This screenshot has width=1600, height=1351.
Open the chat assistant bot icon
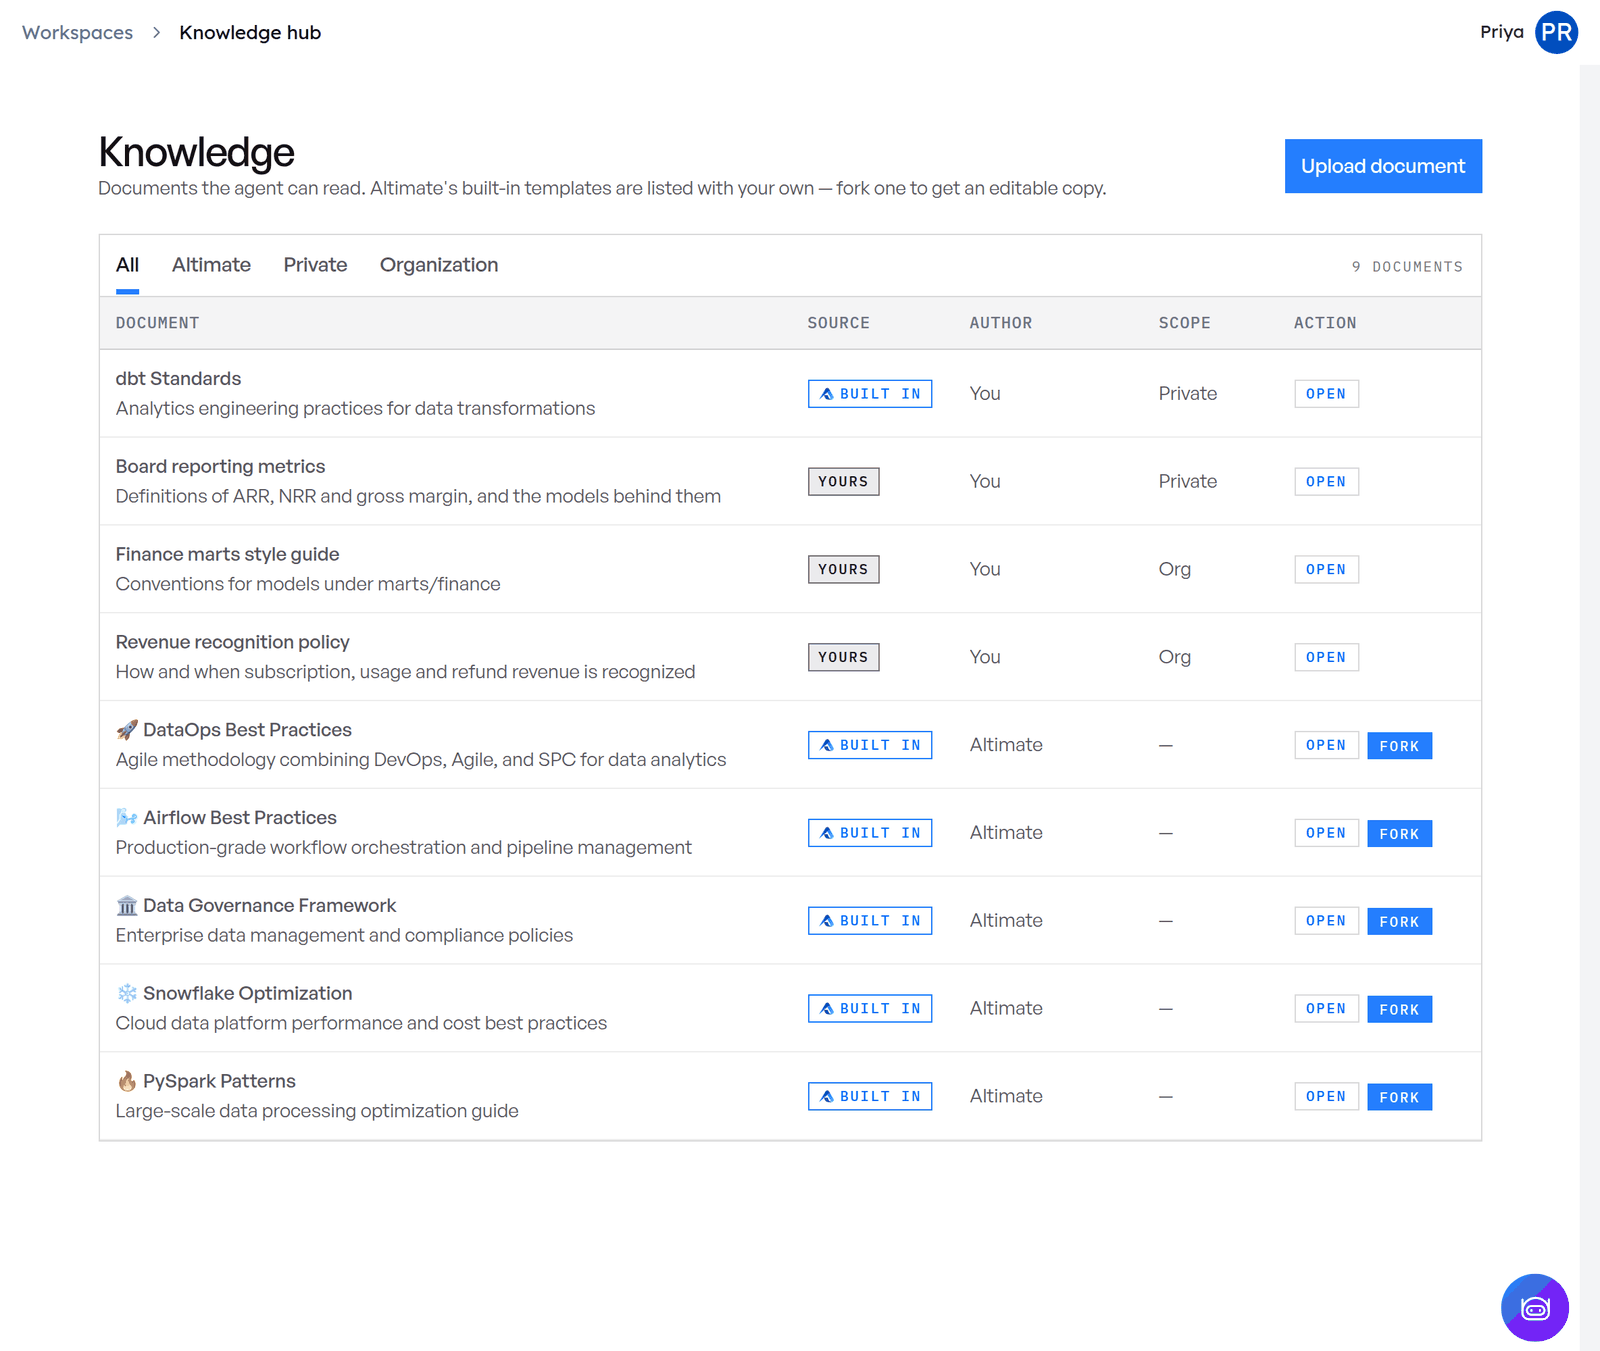tap(1534, 1307)
